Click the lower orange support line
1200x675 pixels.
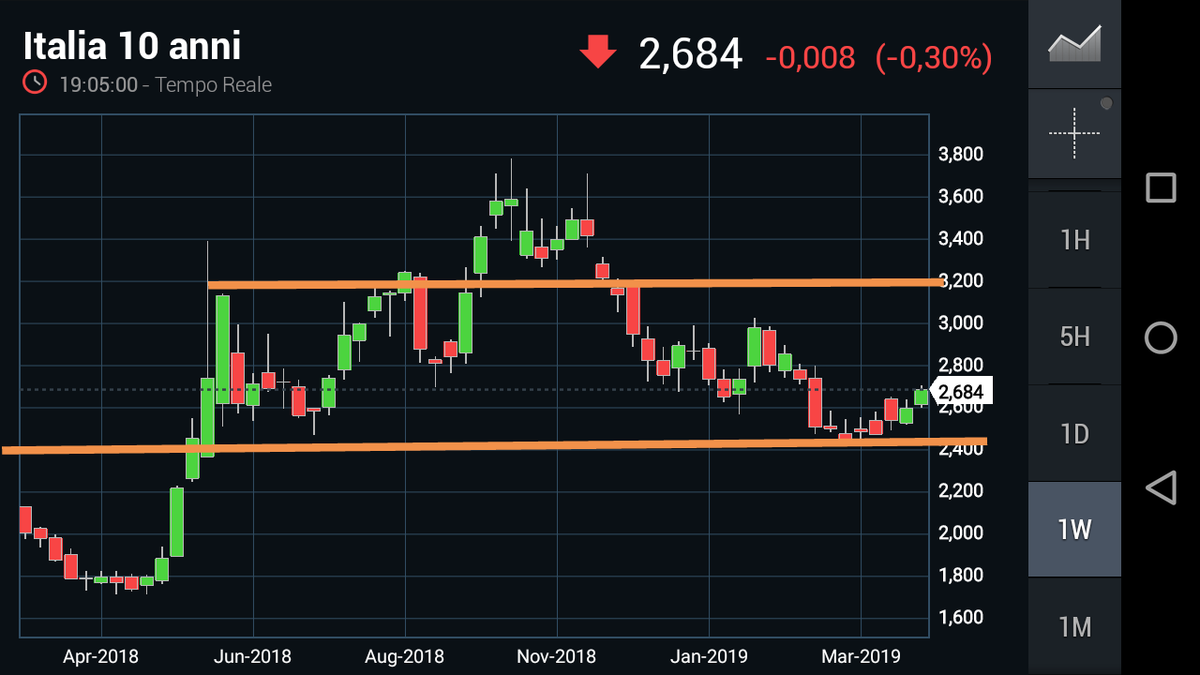point(494,446)
